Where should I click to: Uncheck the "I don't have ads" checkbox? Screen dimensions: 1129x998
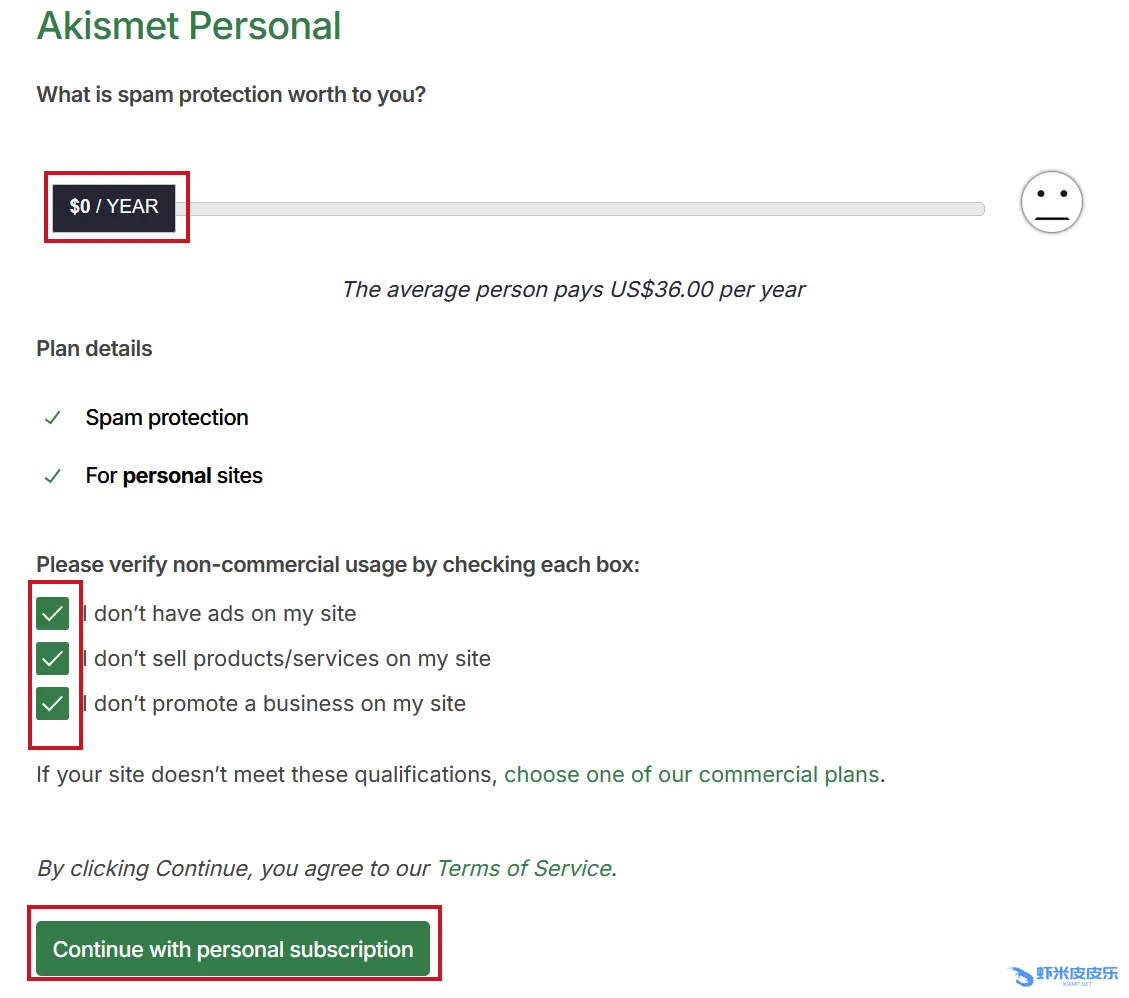[53, 613]
